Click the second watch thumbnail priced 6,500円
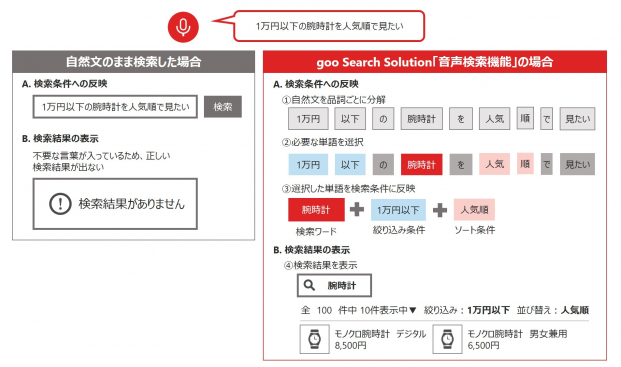 coord(447,339)
